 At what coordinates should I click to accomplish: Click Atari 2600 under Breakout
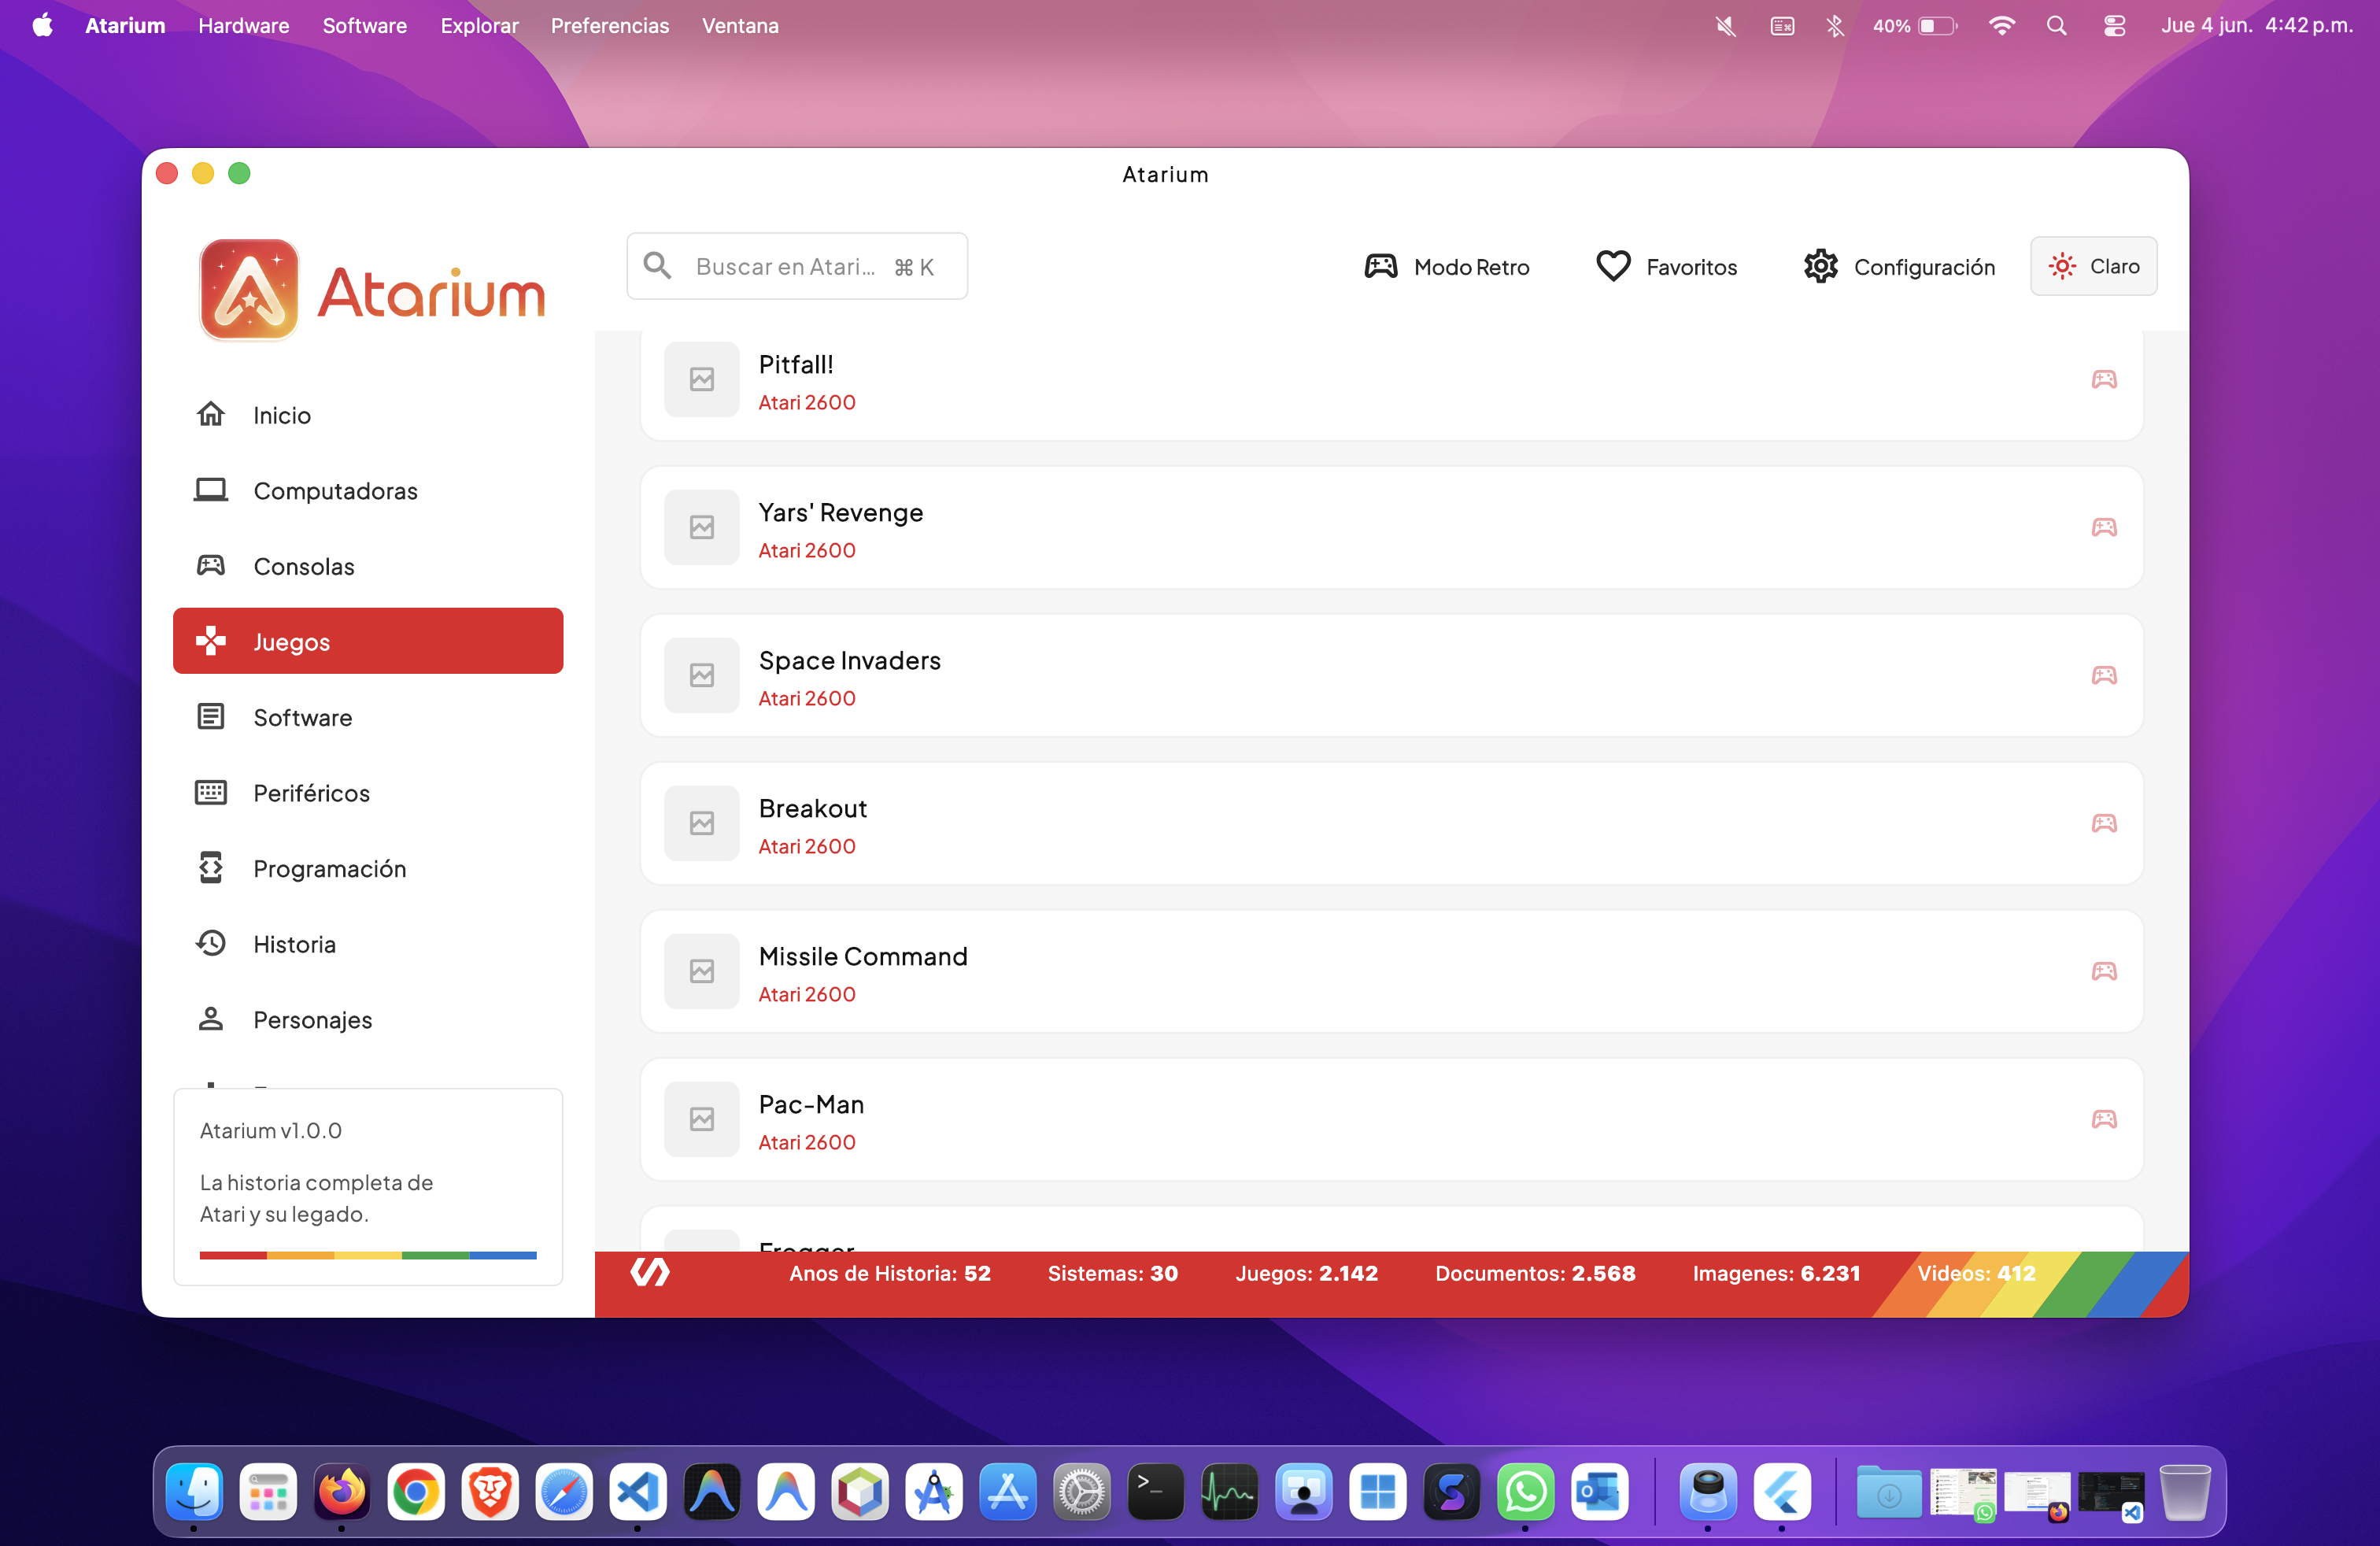(807, 846)
